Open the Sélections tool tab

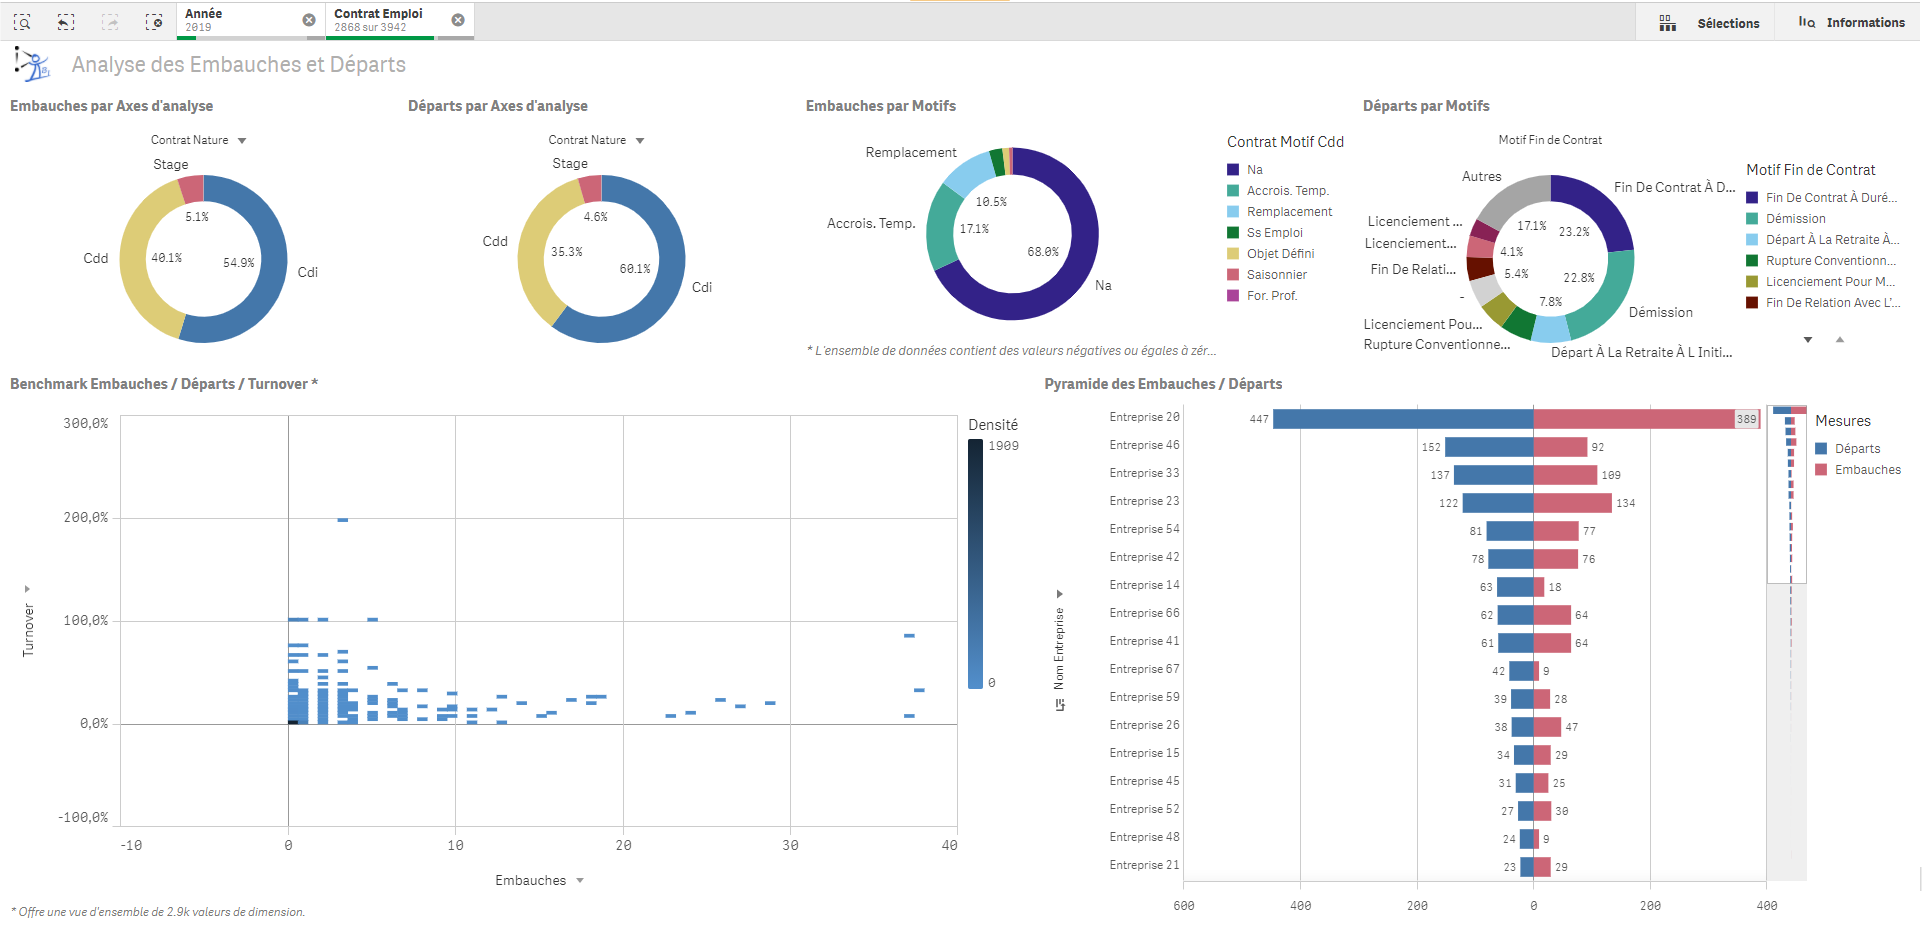click(x=1710, y=23)
